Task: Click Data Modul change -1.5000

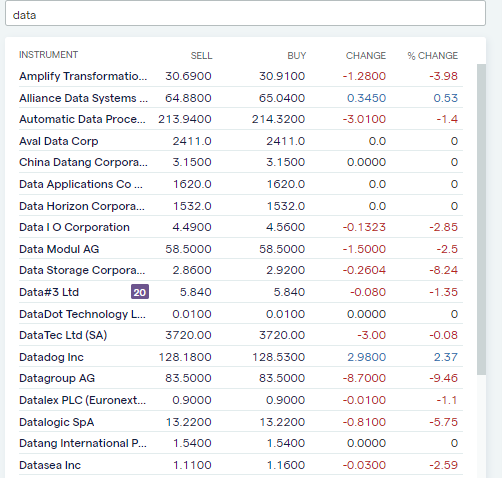Action: 364,249
